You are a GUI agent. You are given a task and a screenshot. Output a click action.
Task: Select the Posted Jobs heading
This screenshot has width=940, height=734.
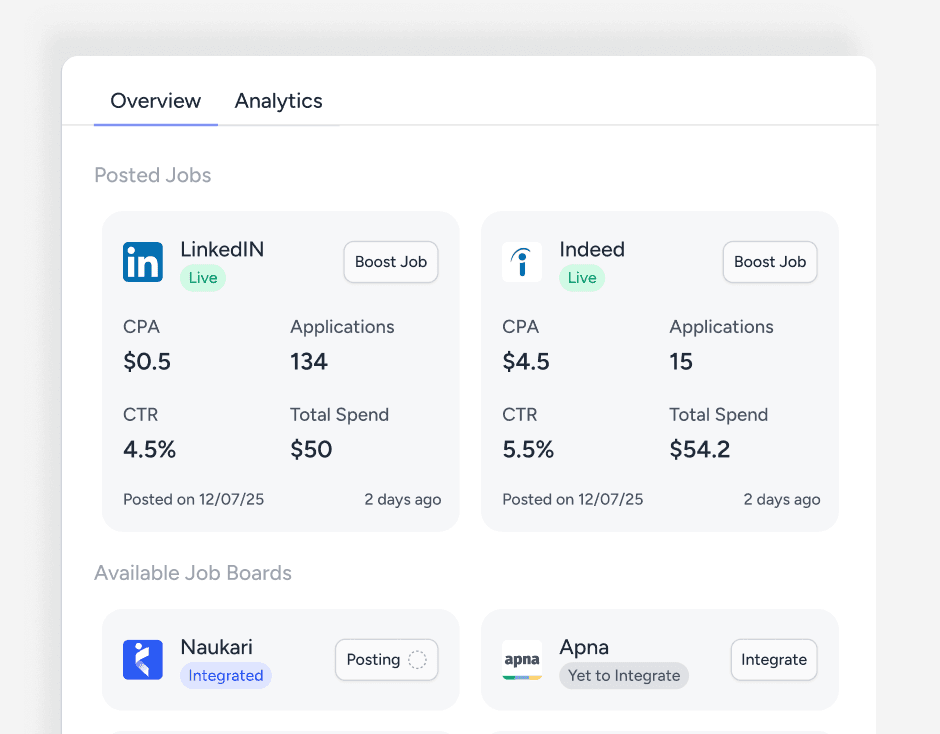point(153,175)
